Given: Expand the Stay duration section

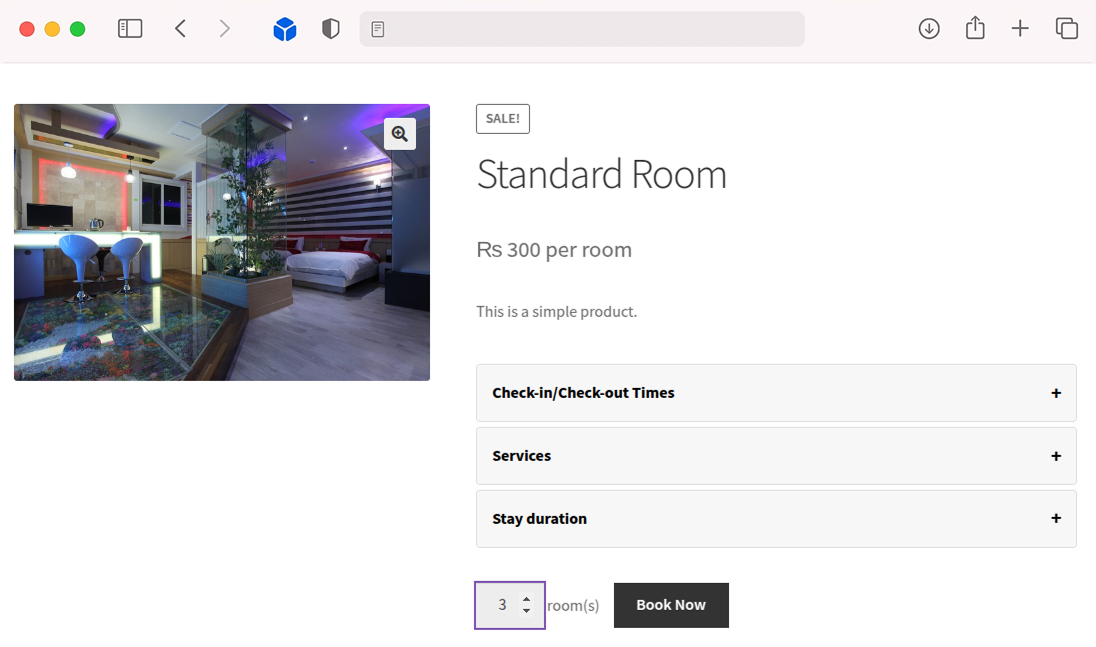Looking at the screenshot, I should (x=776, y=519).
